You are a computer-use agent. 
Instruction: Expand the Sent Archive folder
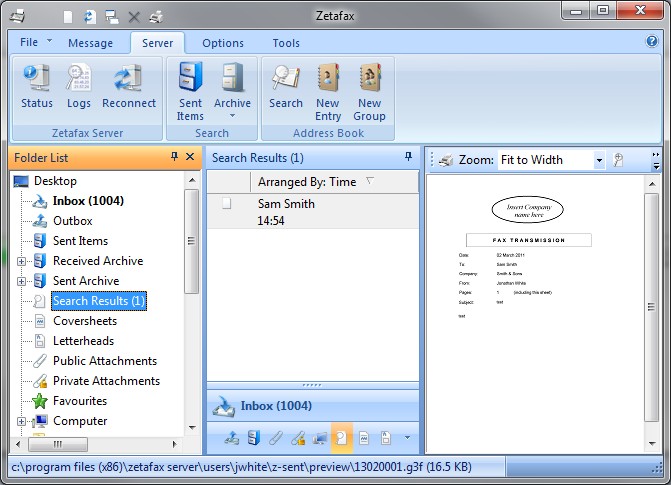(x=21, y=281)
